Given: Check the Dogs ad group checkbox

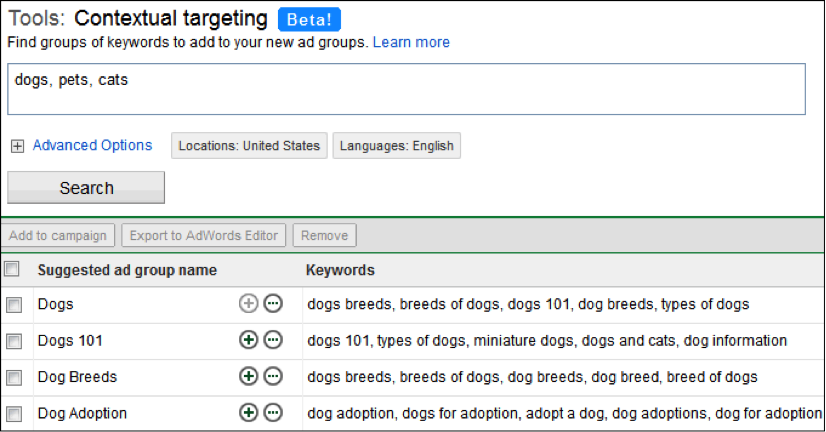Looking at the screenshot, I should coord(14,305).
